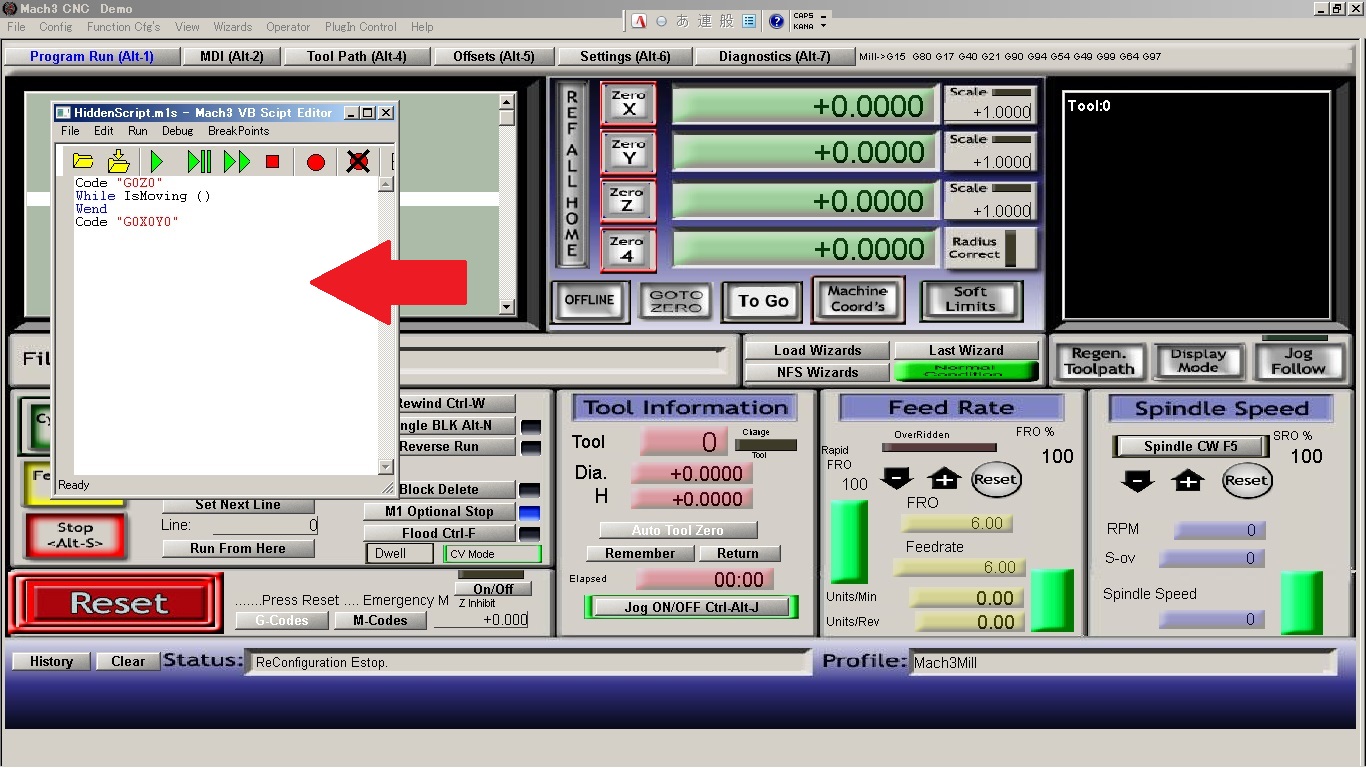Screen dimensions: 1366x768
Task: Toggle OFFLINE mode
Action: pos(590,300)
